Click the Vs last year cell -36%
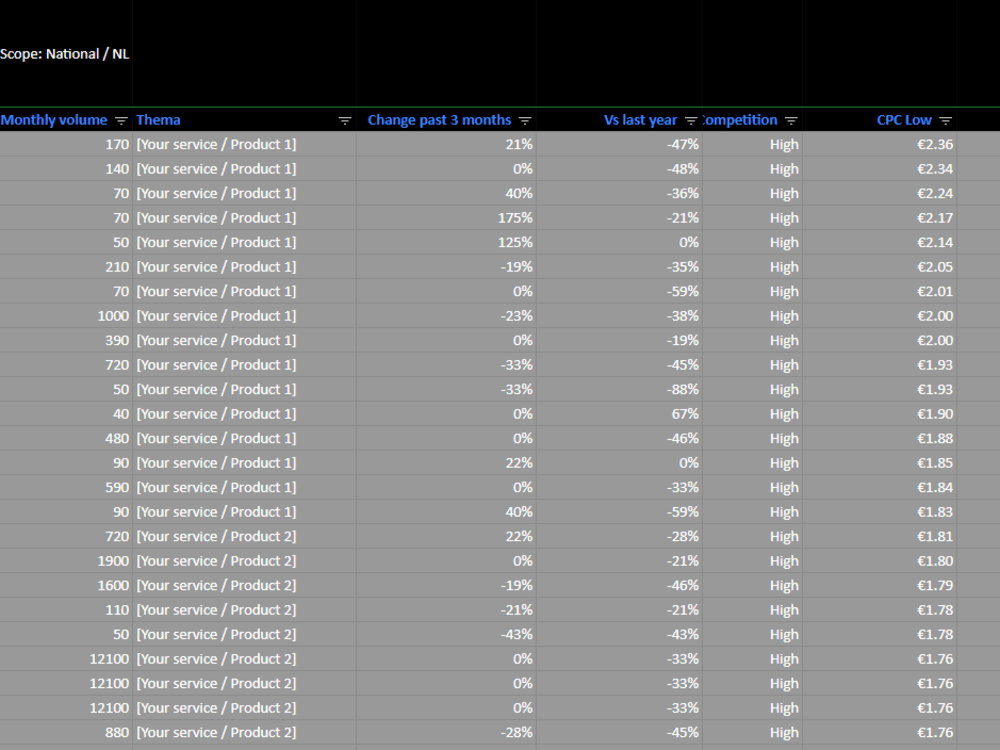The height and width of the screenshot is (750, 1000). point(619,193)
